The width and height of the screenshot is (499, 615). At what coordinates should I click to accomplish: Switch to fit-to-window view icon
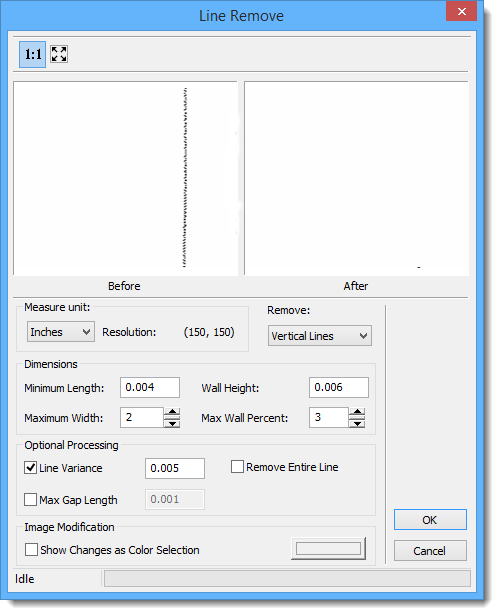pyautogui.click(x=59, y=54)
